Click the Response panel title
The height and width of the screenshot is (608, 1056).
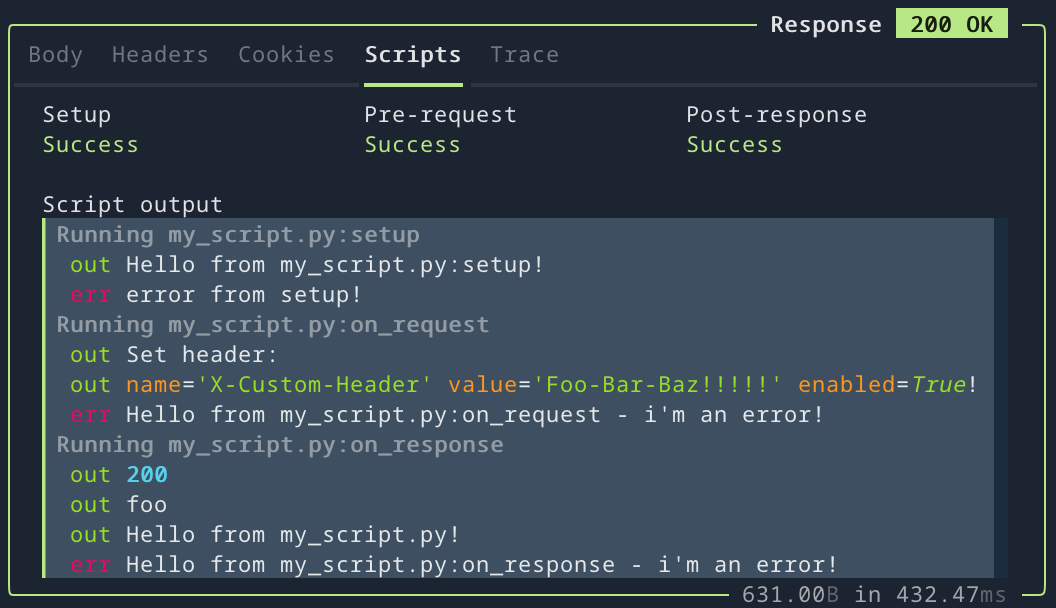826,23
